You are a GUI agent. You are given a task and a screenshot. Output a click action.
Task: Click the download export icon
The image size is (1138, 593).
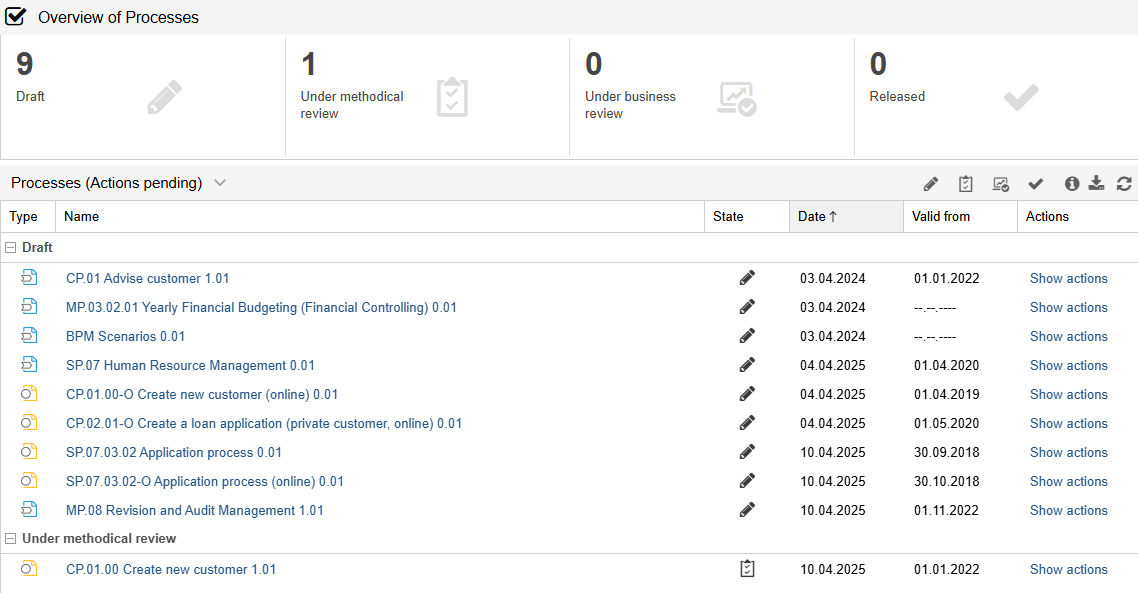tap(1096, 183)
